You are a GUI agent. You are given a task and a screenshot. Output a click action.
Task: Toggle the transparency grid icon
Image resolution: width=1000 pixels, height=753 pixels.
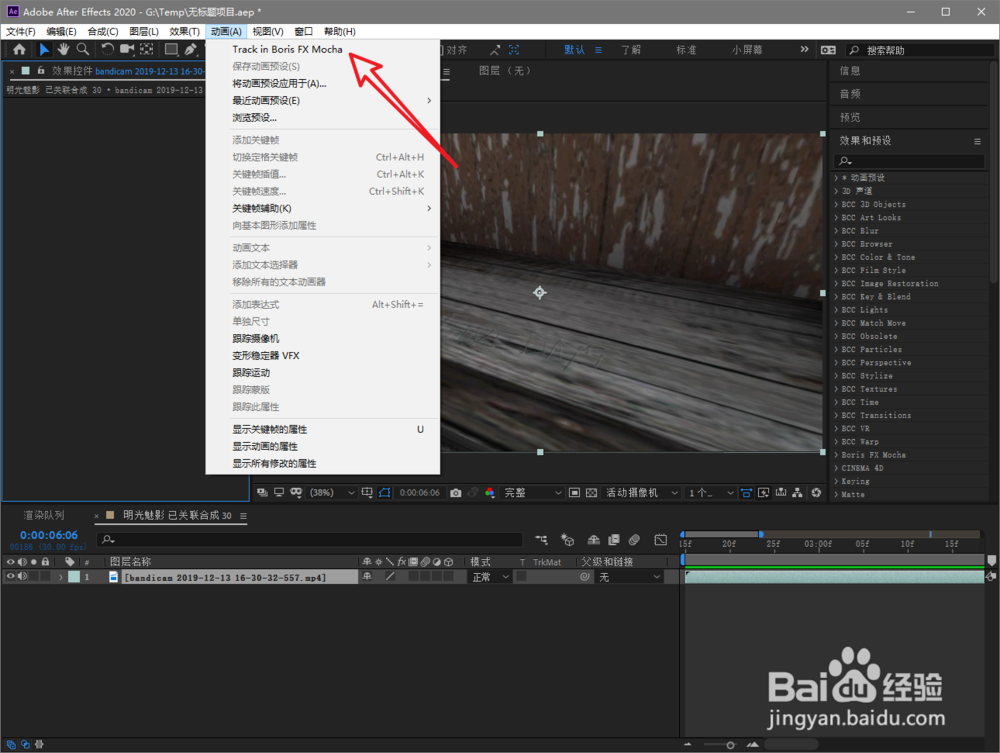[591, 493]
